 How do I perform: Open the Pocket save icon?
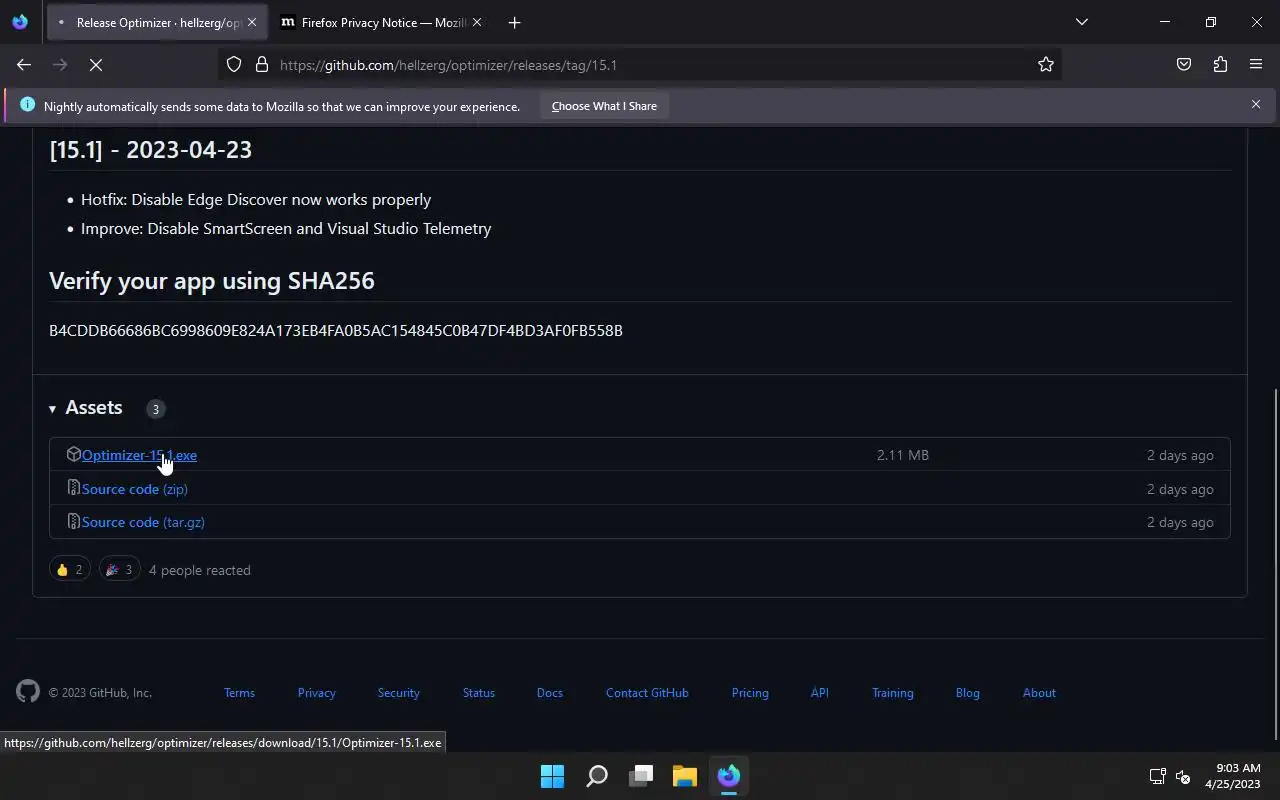point(1184,65)
